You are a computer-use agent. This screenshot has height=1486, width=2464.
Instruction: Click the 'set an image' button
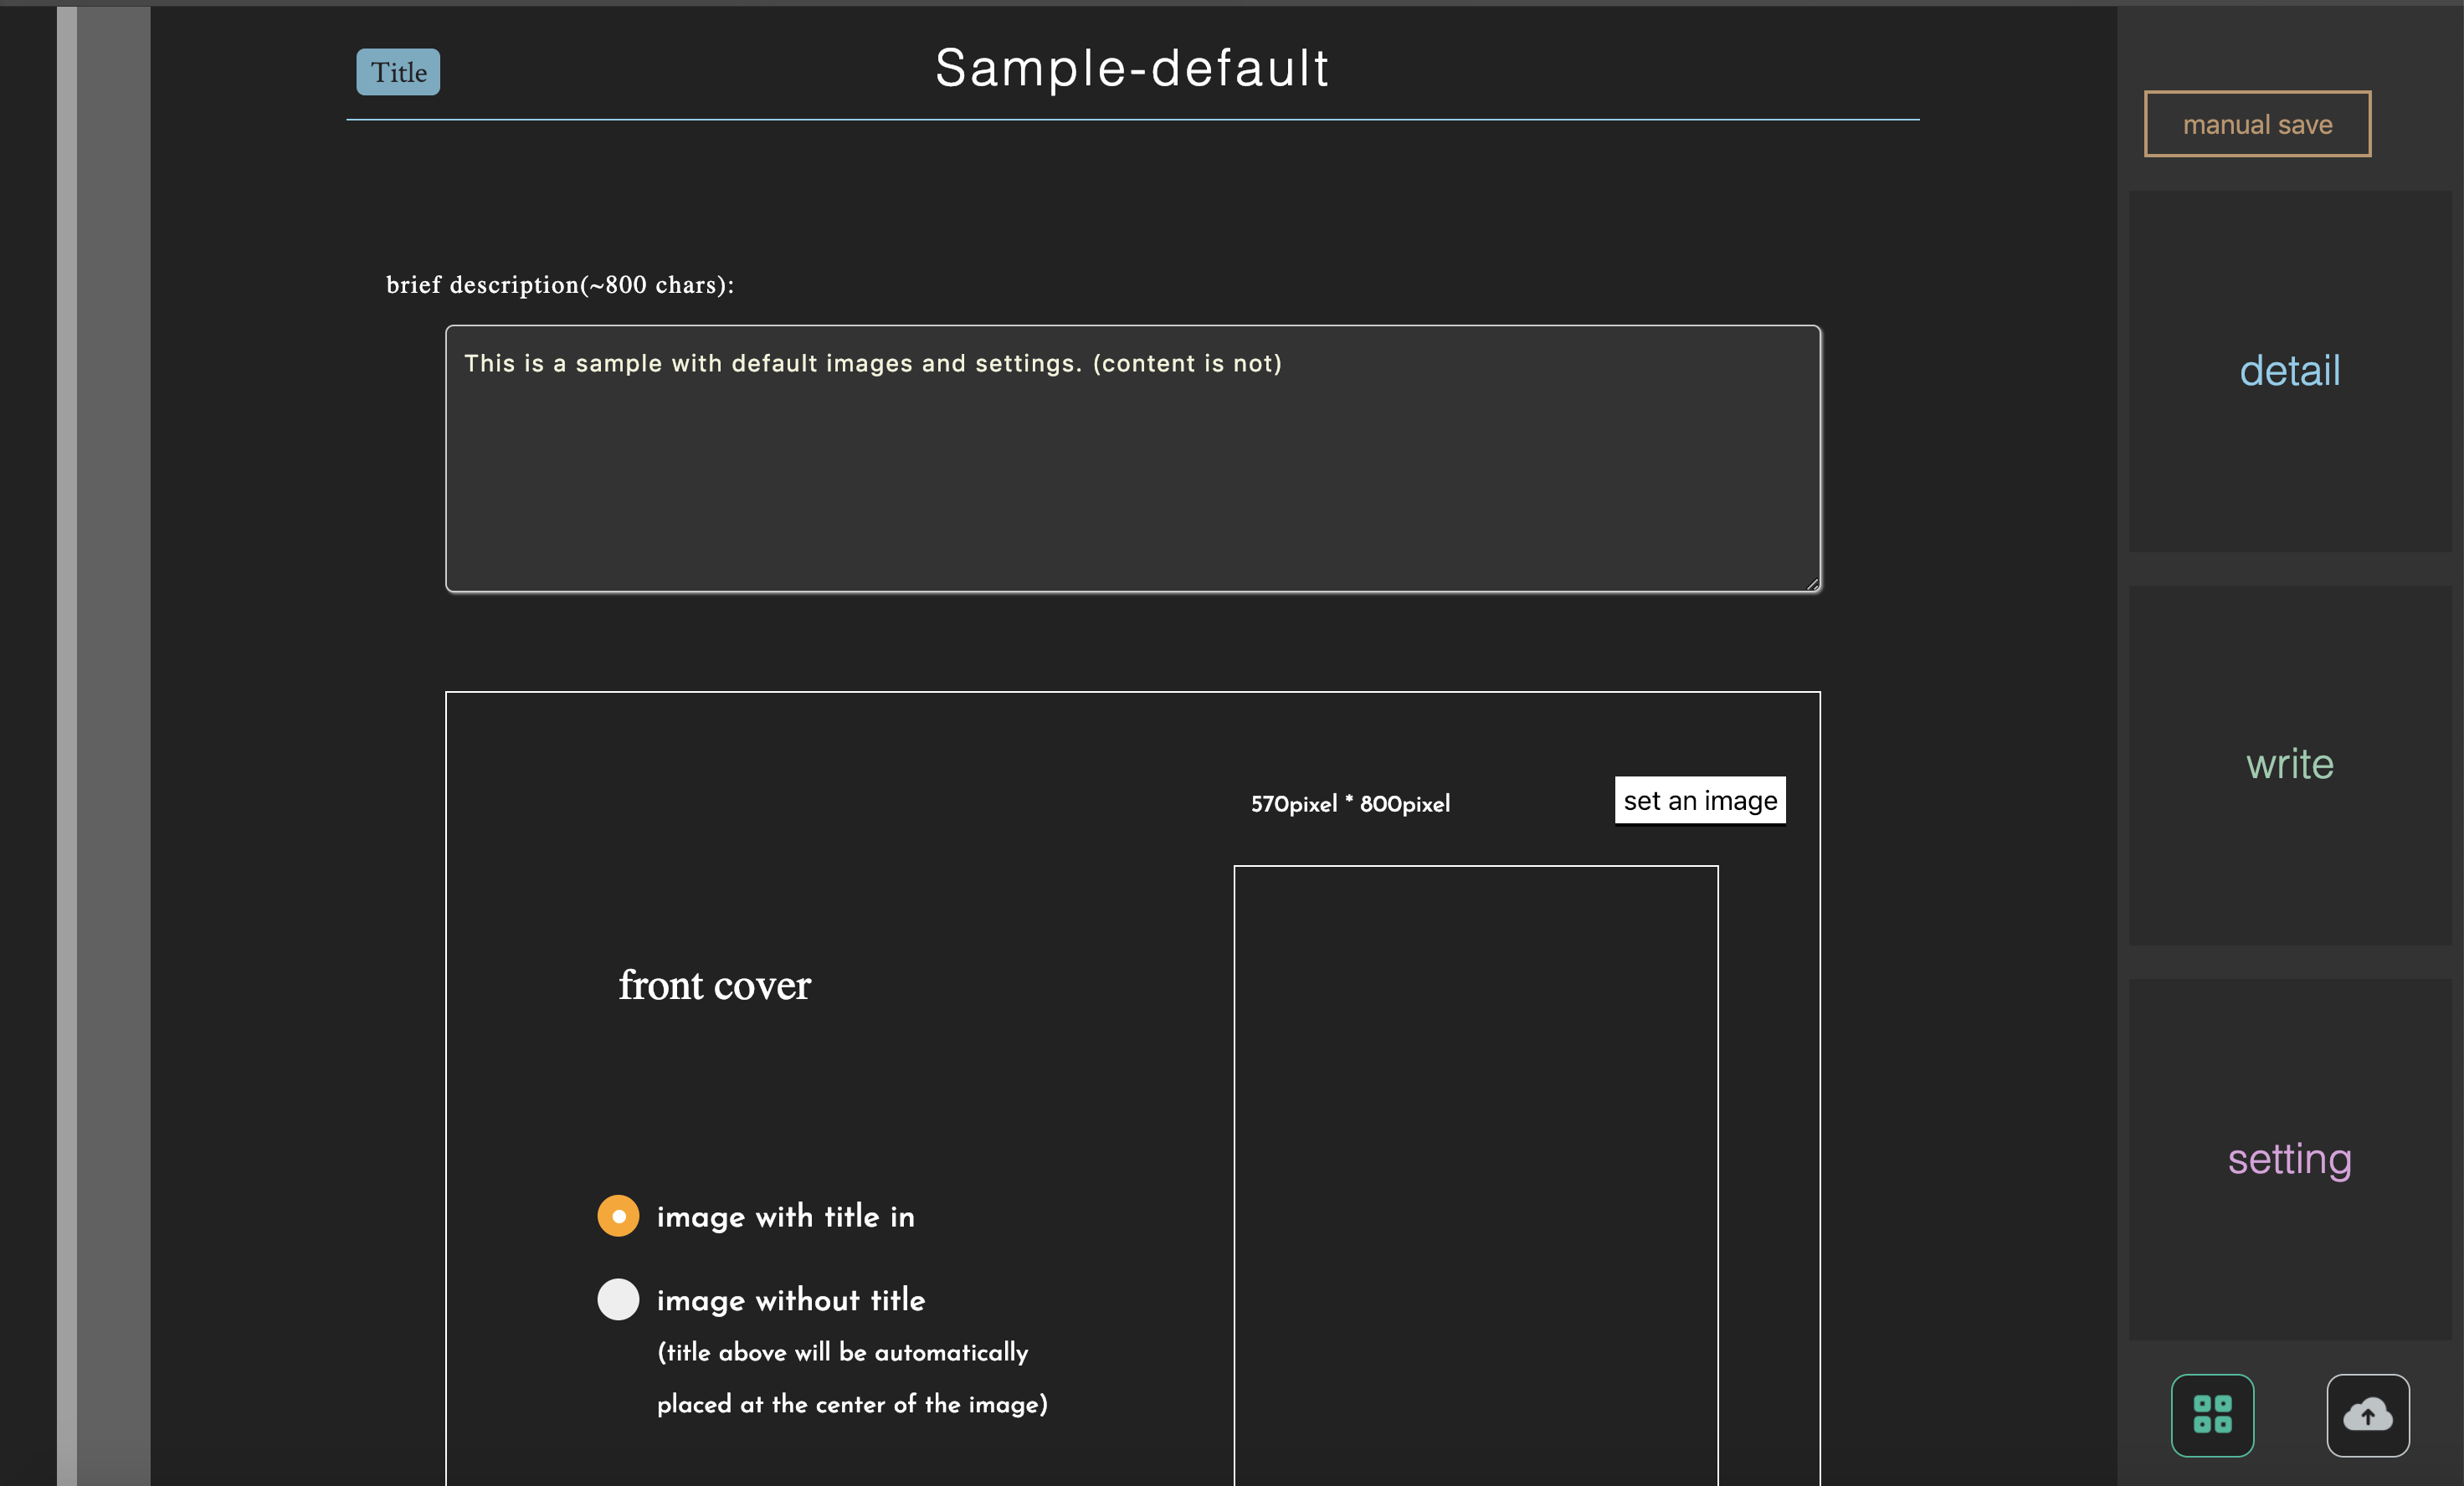pos(1699,800)
